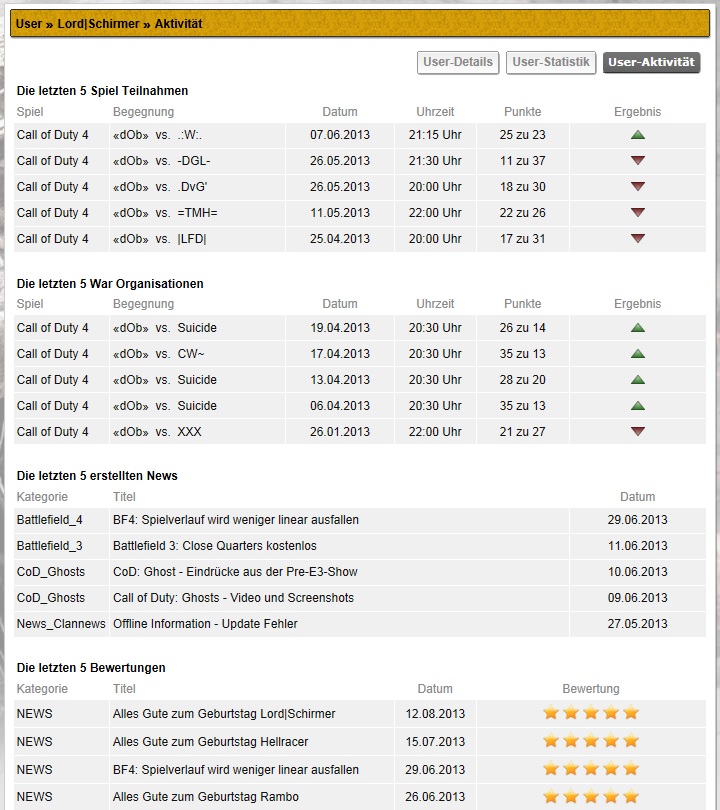Open match «dOb» vs. =TMH=
This screenshot has width=720, height=810.
pyautogui.click(x=165, y=212)
